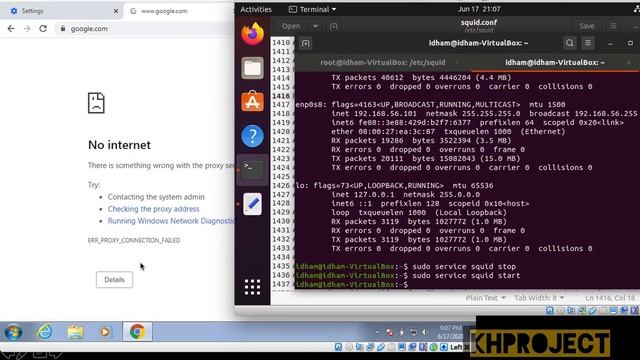This screenshot has height=360, width=640.
Task: Open Windows Media Player in the taskbar
Action: click(105, 332)
